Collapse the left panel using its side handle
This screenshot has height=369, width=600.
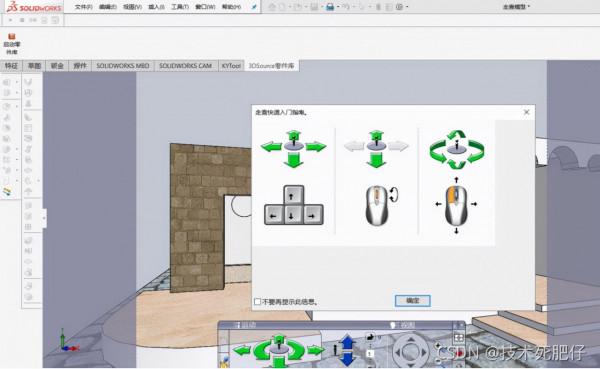pyautogui.click(x=44, y=218)
